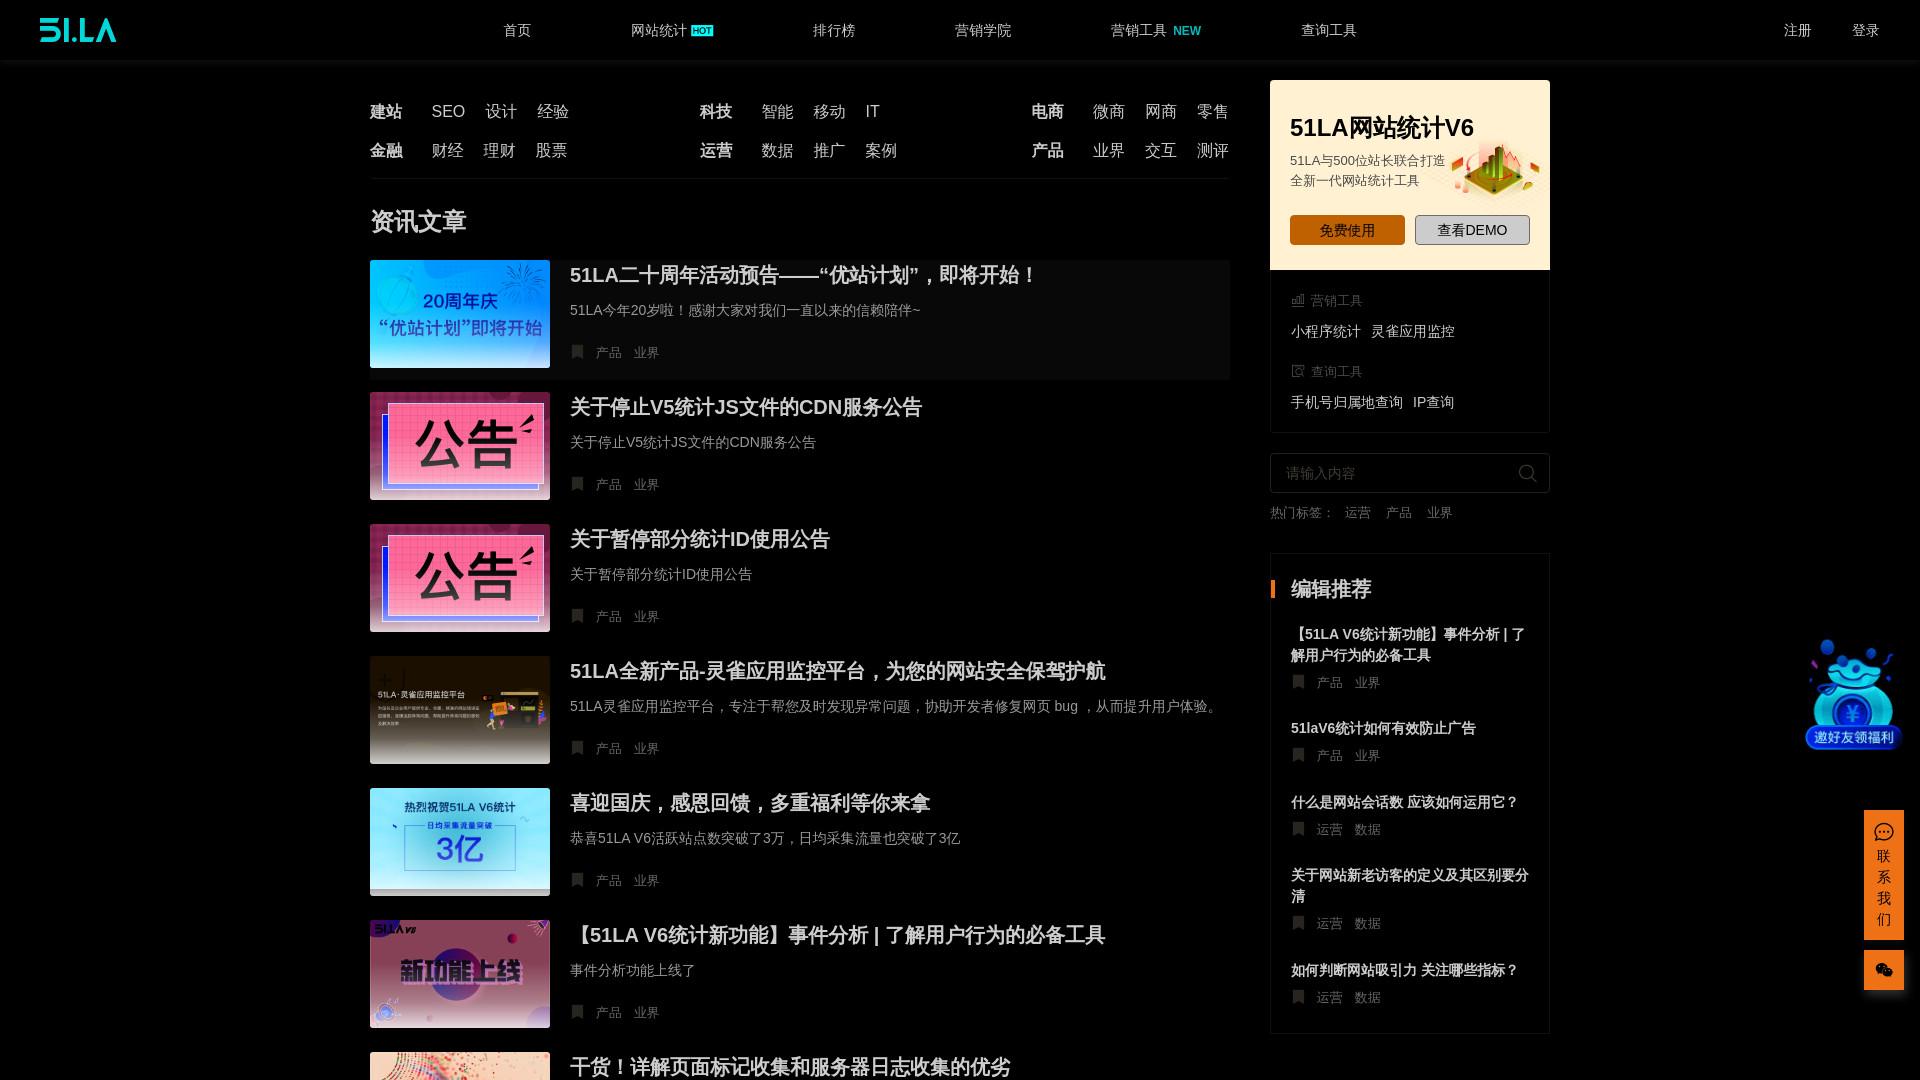The width and height of the screenshot is (1920, 1080).
Task: Select the 建站 category heading
Action: point(386,112)
